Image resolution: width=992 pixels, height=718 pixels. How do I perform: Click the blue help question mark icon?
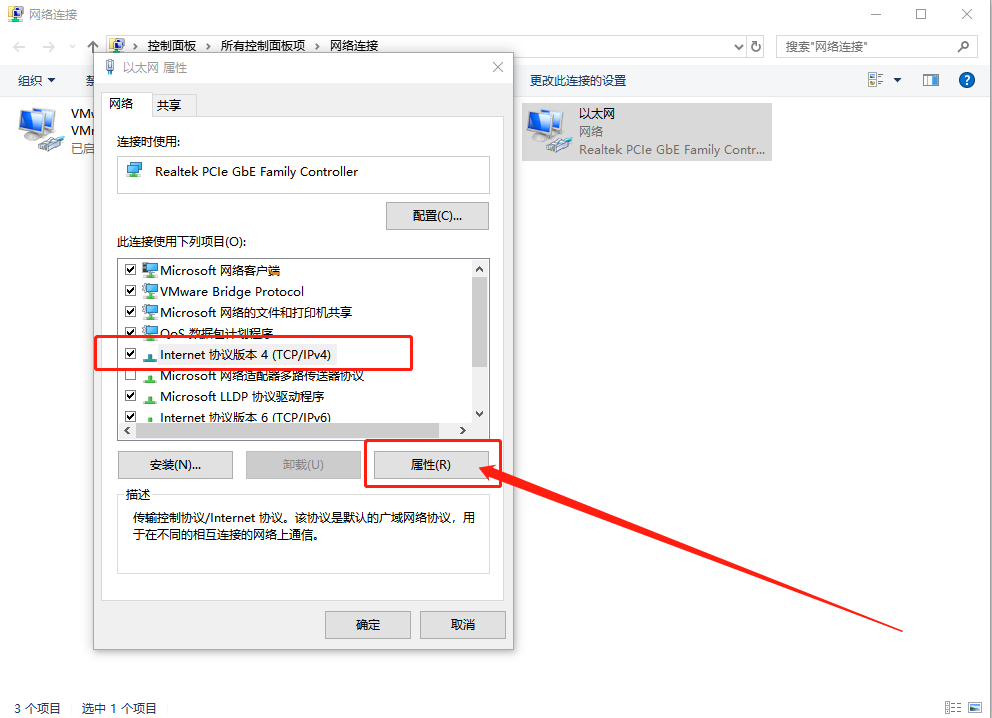[x=966, y=80]
